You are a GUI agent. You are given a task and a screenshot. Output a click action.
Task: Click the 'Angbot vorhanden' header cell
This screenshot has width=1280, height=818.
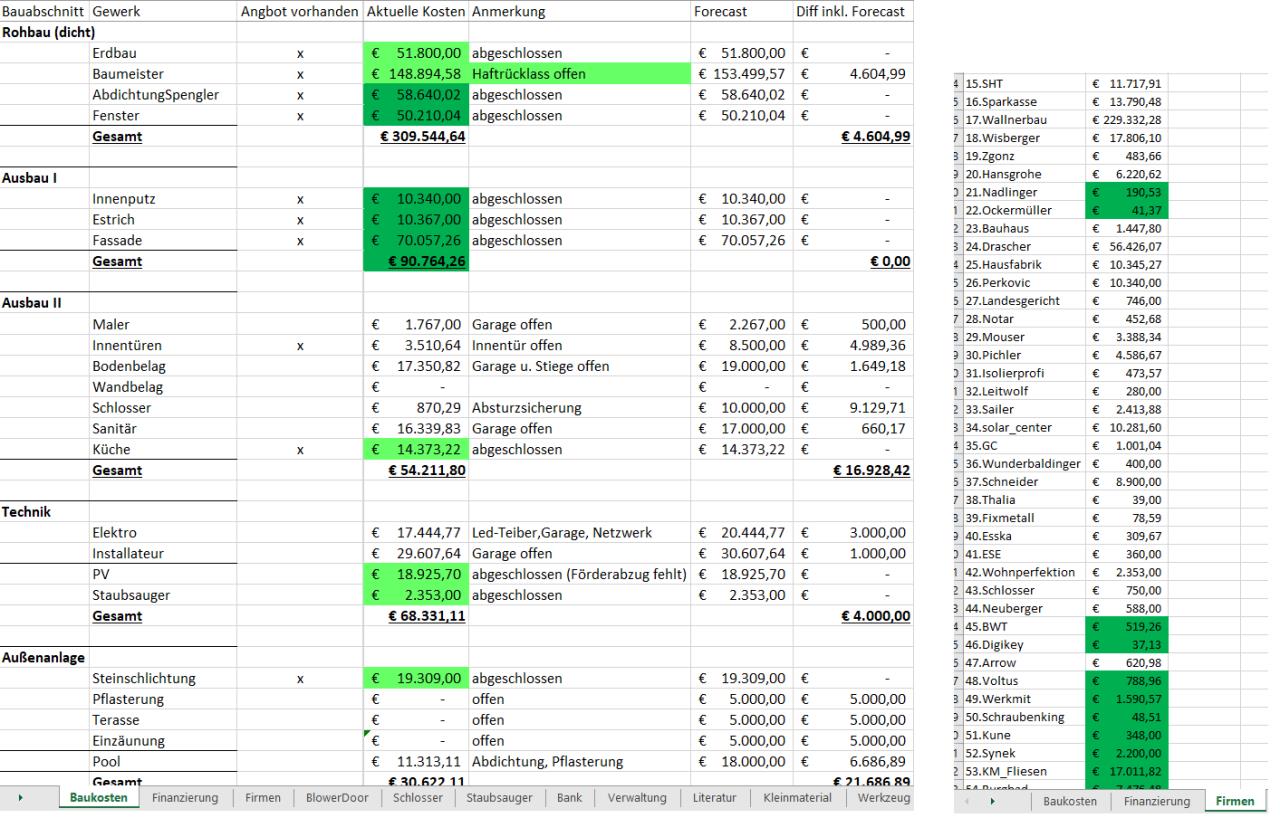coord(300,11)
